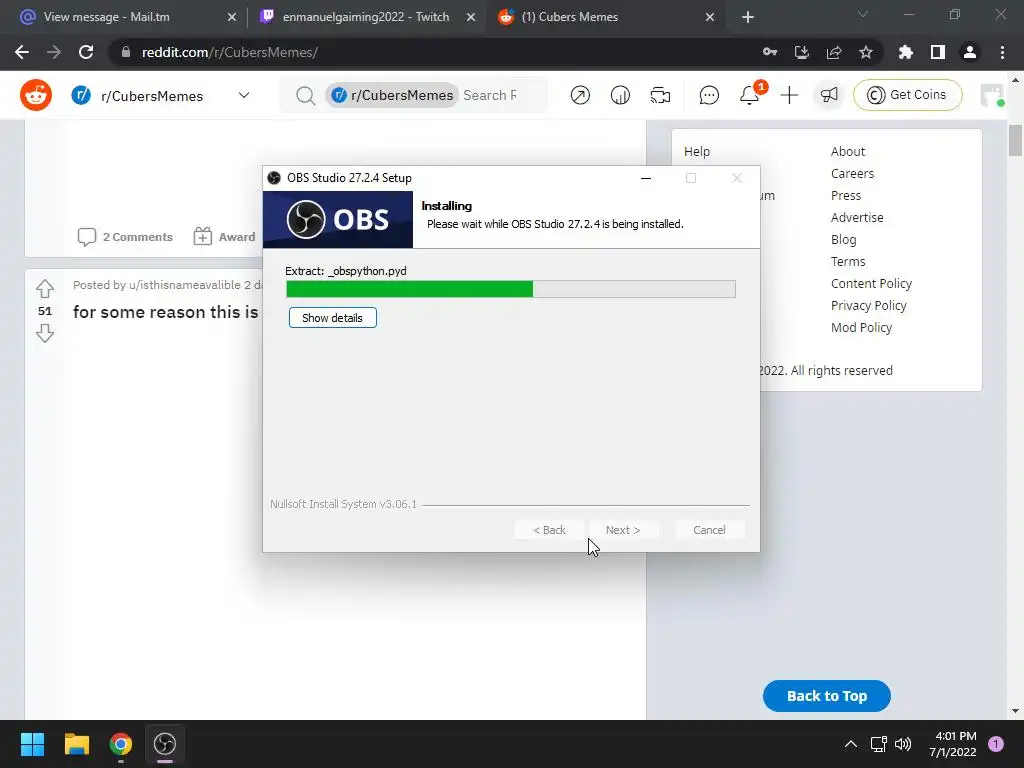Click Cancel in the OBS installer
The width and height of the screenshot is (1024, 768).
[x=709, y=530]
